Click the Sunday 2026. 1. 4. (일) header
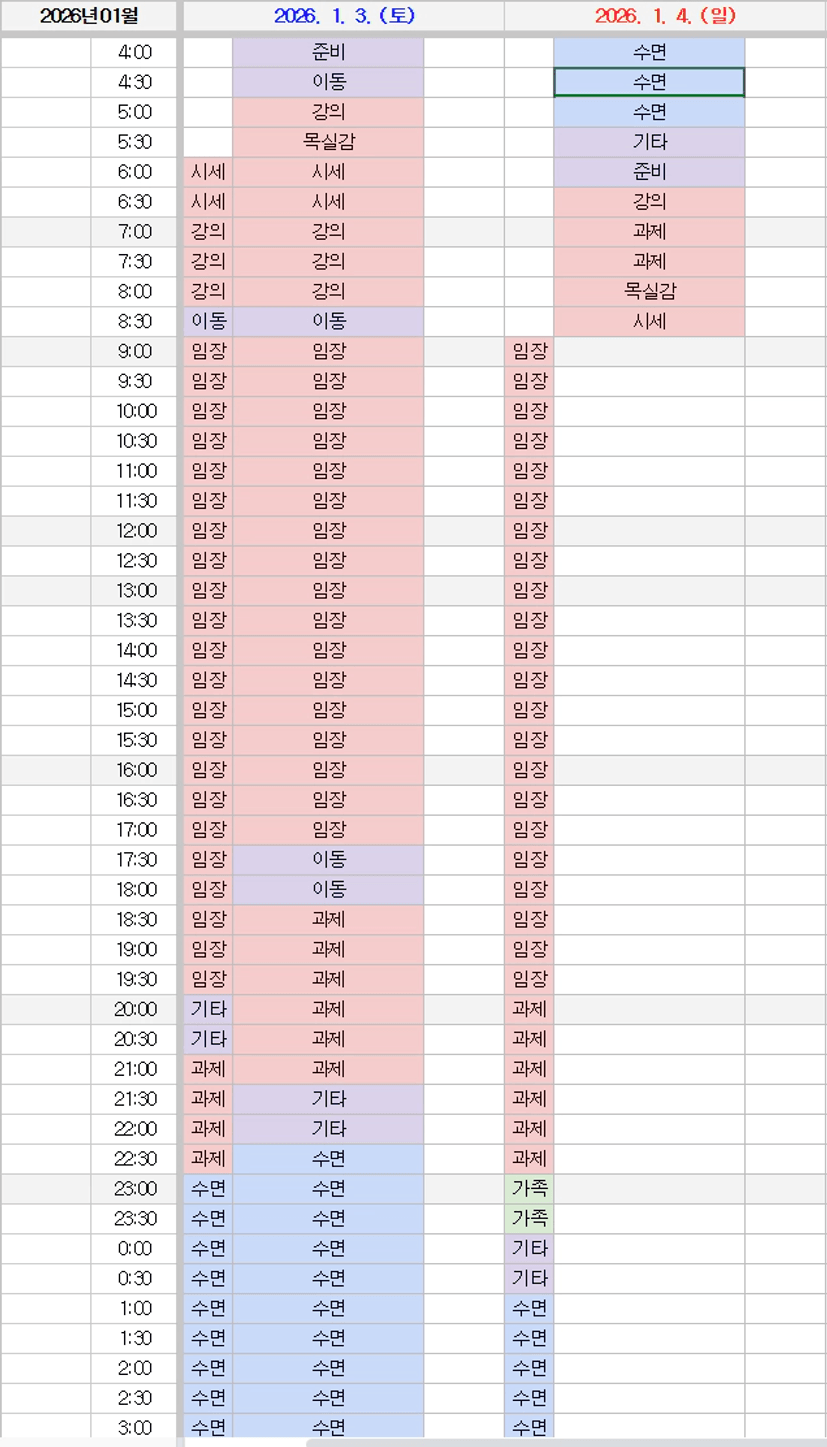 click(x=664, y=17)
